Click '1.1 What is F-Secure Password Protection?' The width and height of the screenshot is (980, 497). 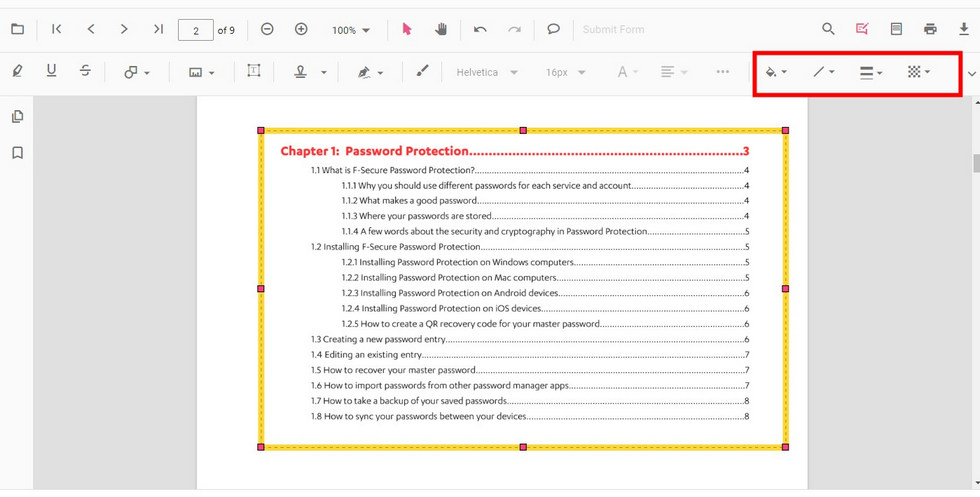click(x=393, y=170)
